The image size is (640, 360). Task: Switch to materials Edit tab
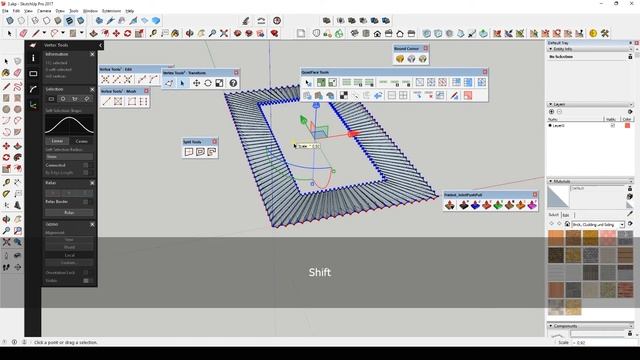566,215
